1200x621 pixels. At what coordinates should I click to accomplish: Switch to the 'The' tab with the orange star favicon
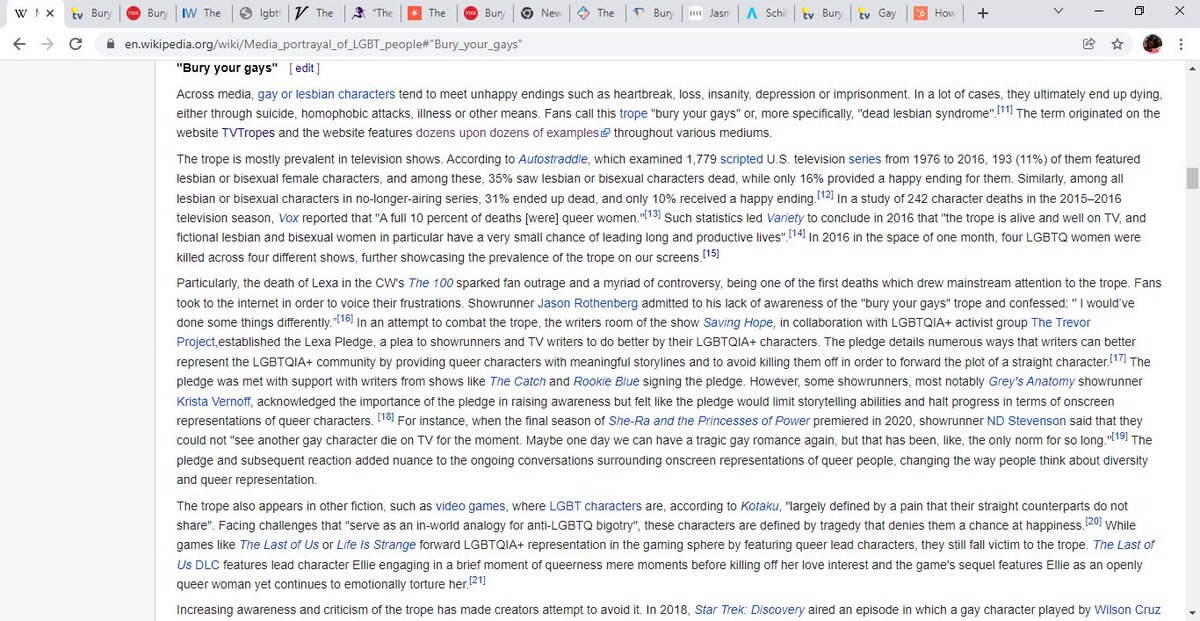429,13
